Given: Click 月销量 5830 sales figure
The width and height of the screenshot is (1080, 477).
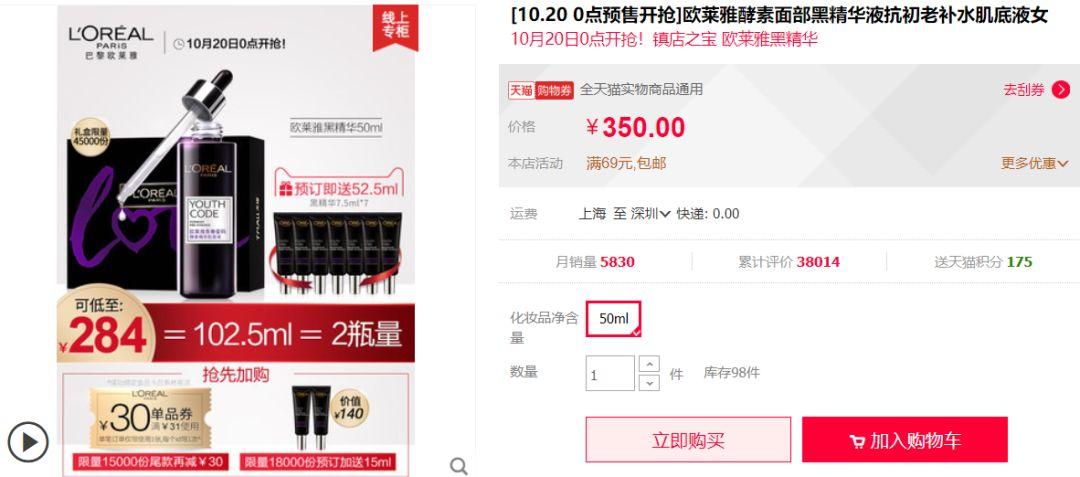Looking at the screenshot, I should pyautogui.click(x=595, y=262).
